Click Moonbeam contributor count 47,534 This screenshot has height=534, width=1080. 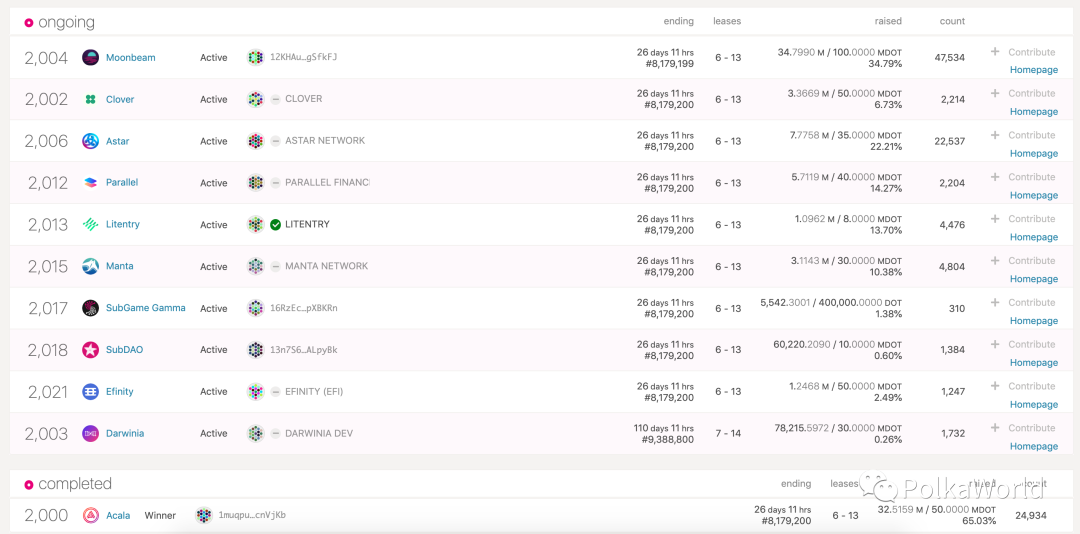(x=950, y=58)
